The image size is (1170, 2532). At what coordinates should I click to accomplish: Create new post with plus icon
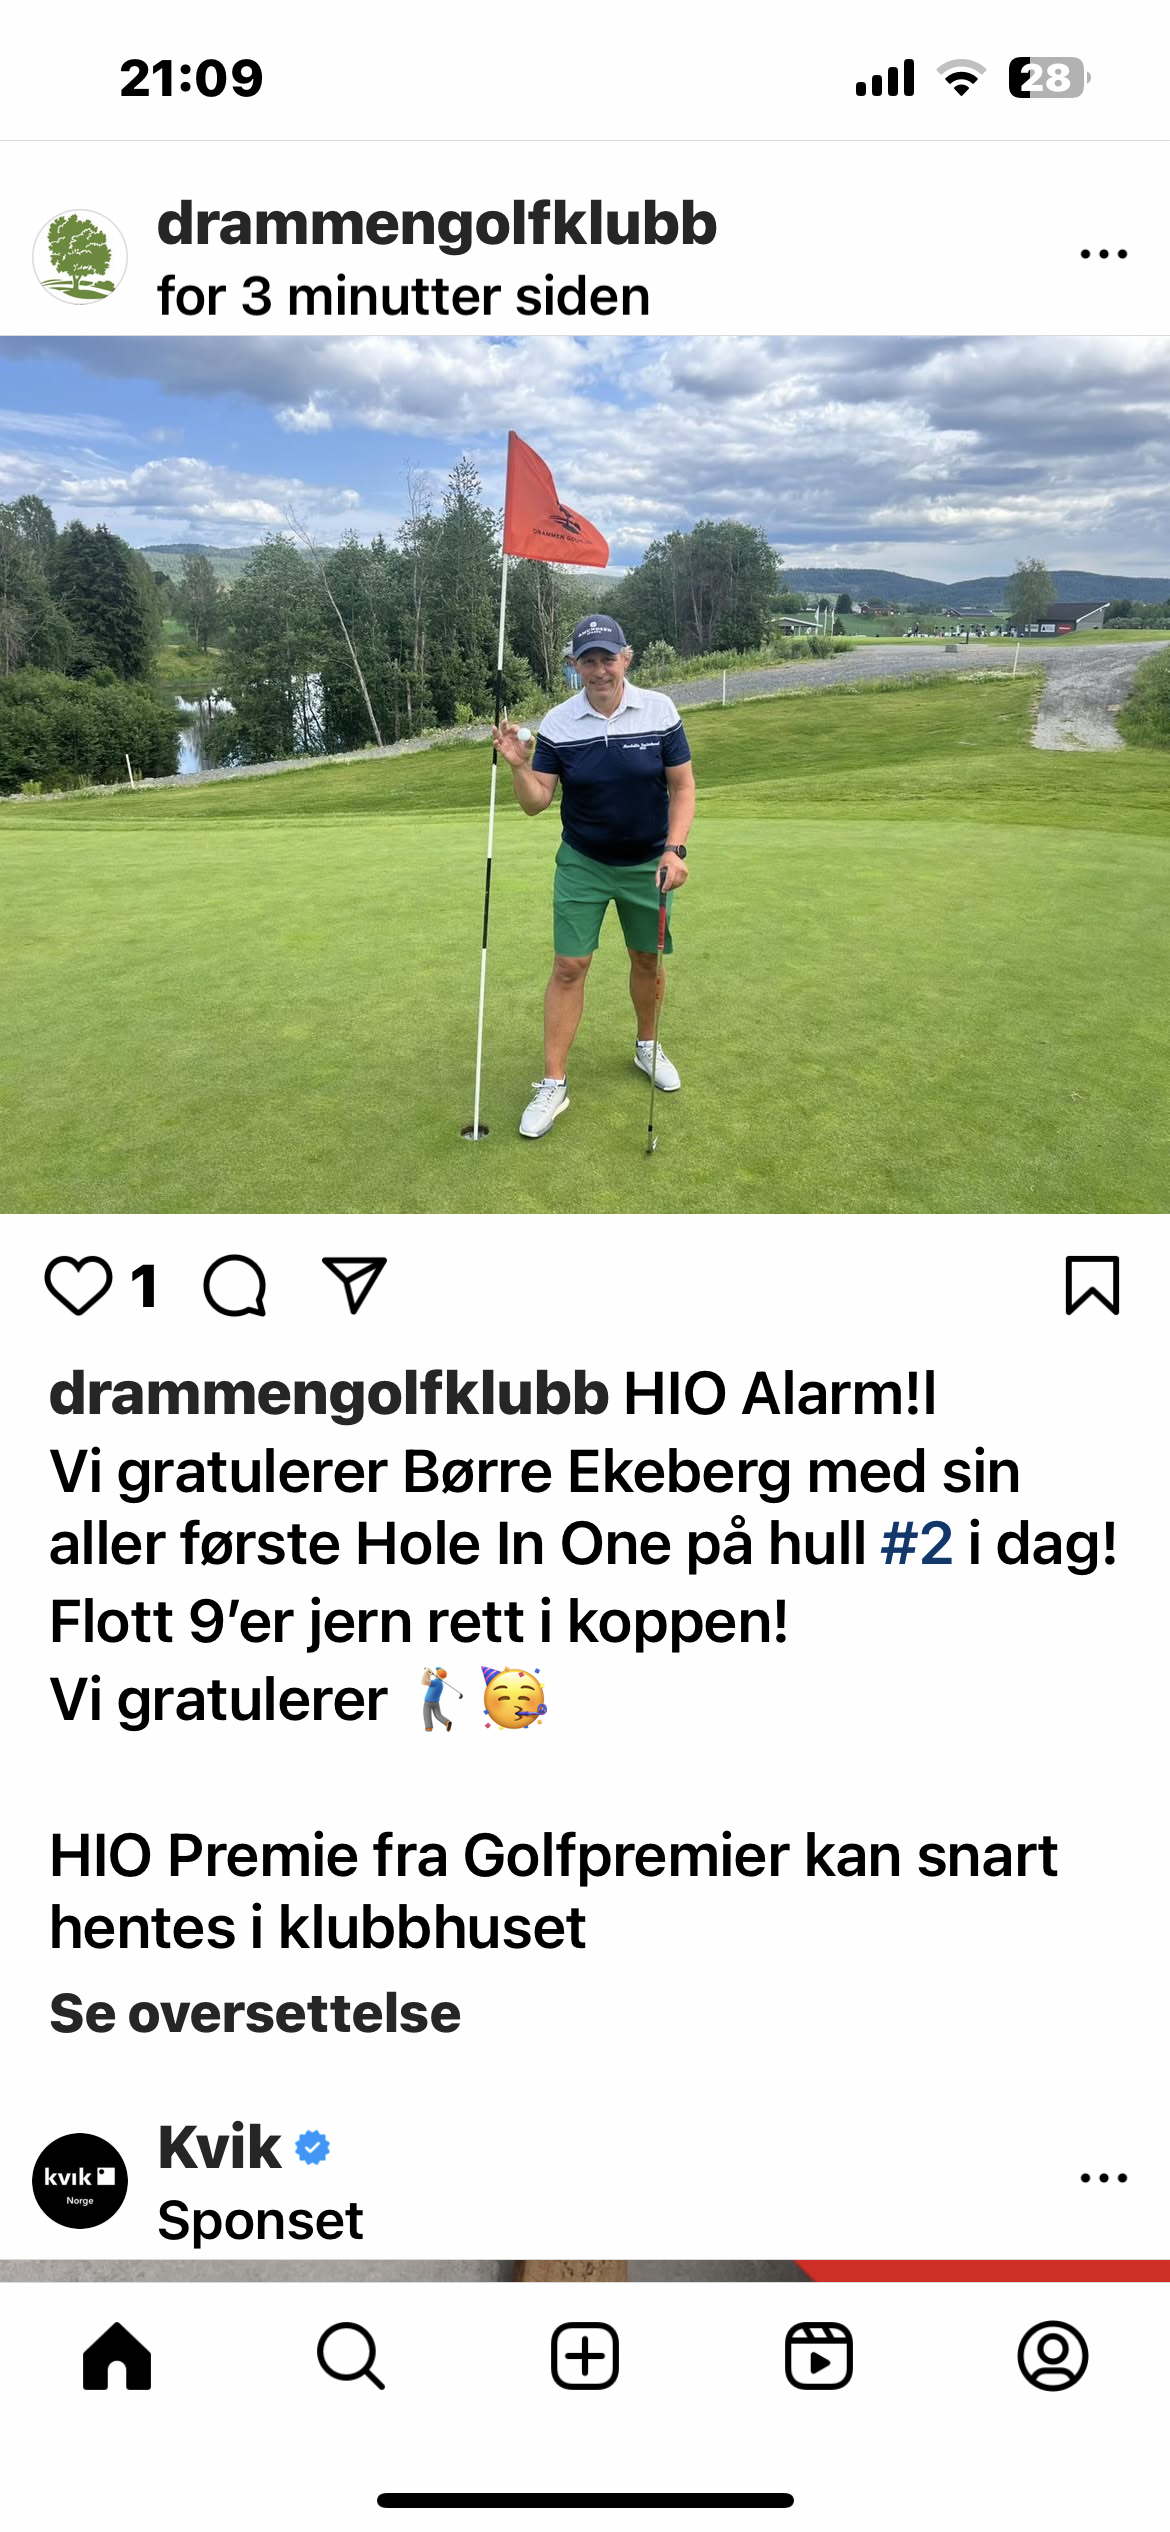585,2356
